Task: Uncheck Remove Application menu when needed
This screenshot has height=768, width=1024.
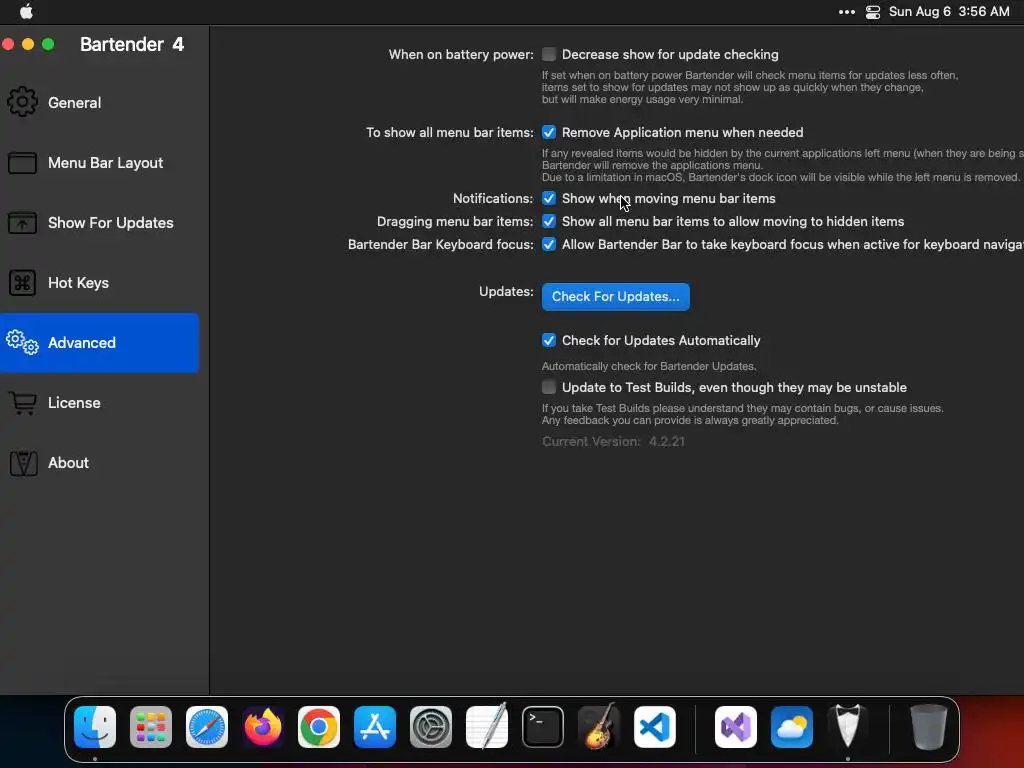Action: pyautogui.click(x=549, y=132)
